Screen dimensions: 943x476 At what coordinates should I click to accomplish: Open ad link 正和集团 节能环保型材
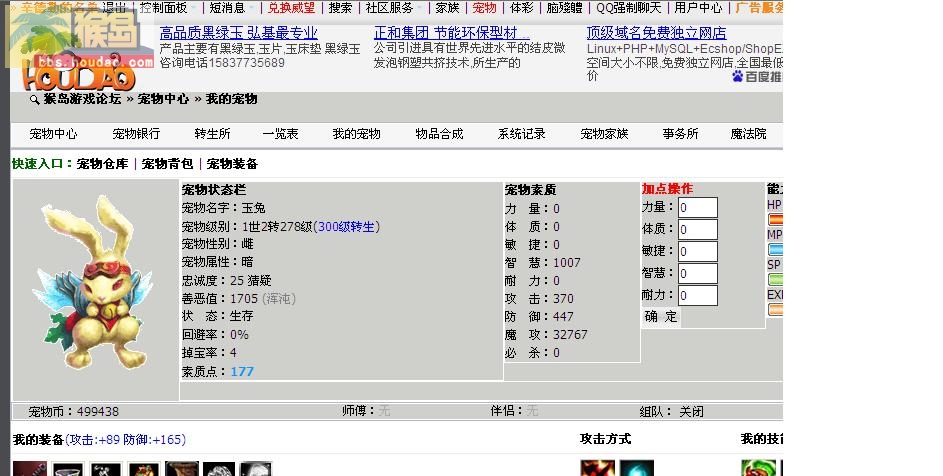[x=452, y=33]
